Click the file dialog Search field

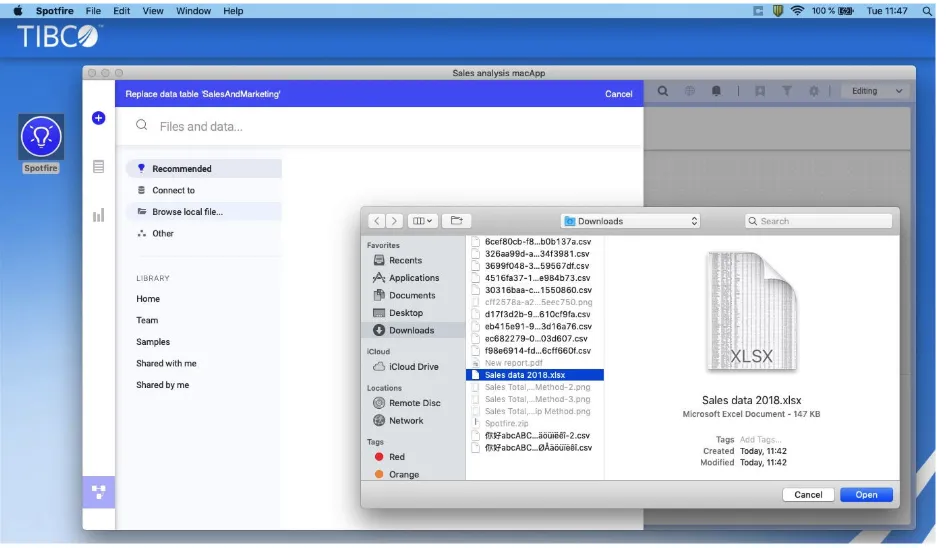819,221
